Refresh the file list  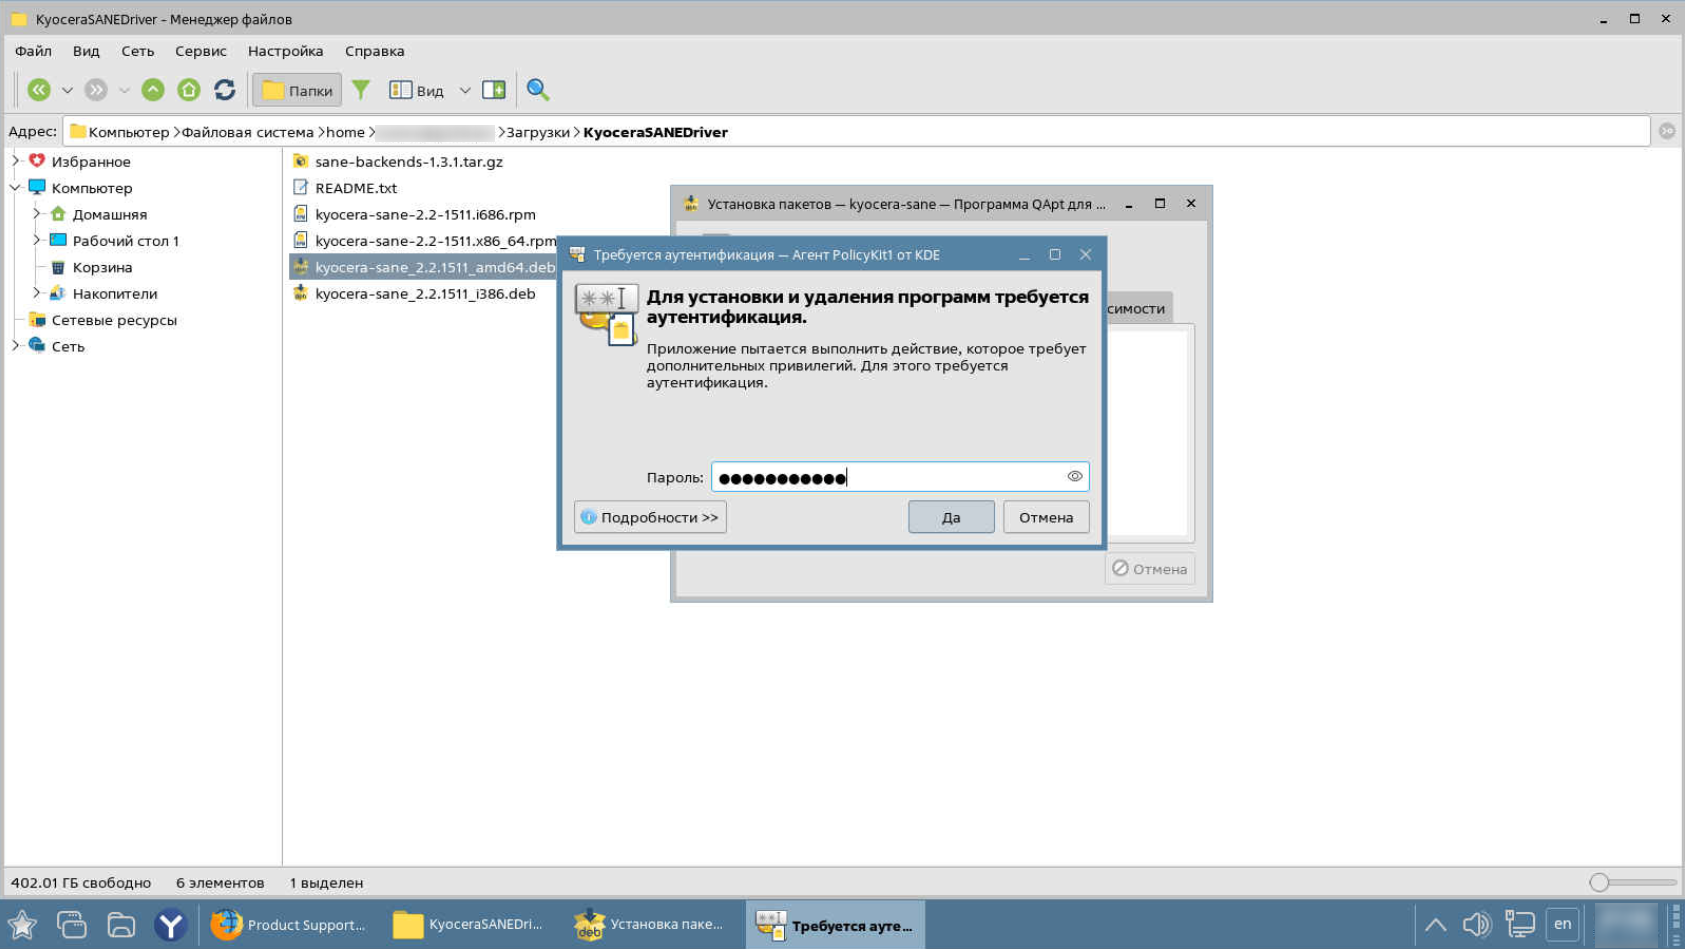coord(225,90)
